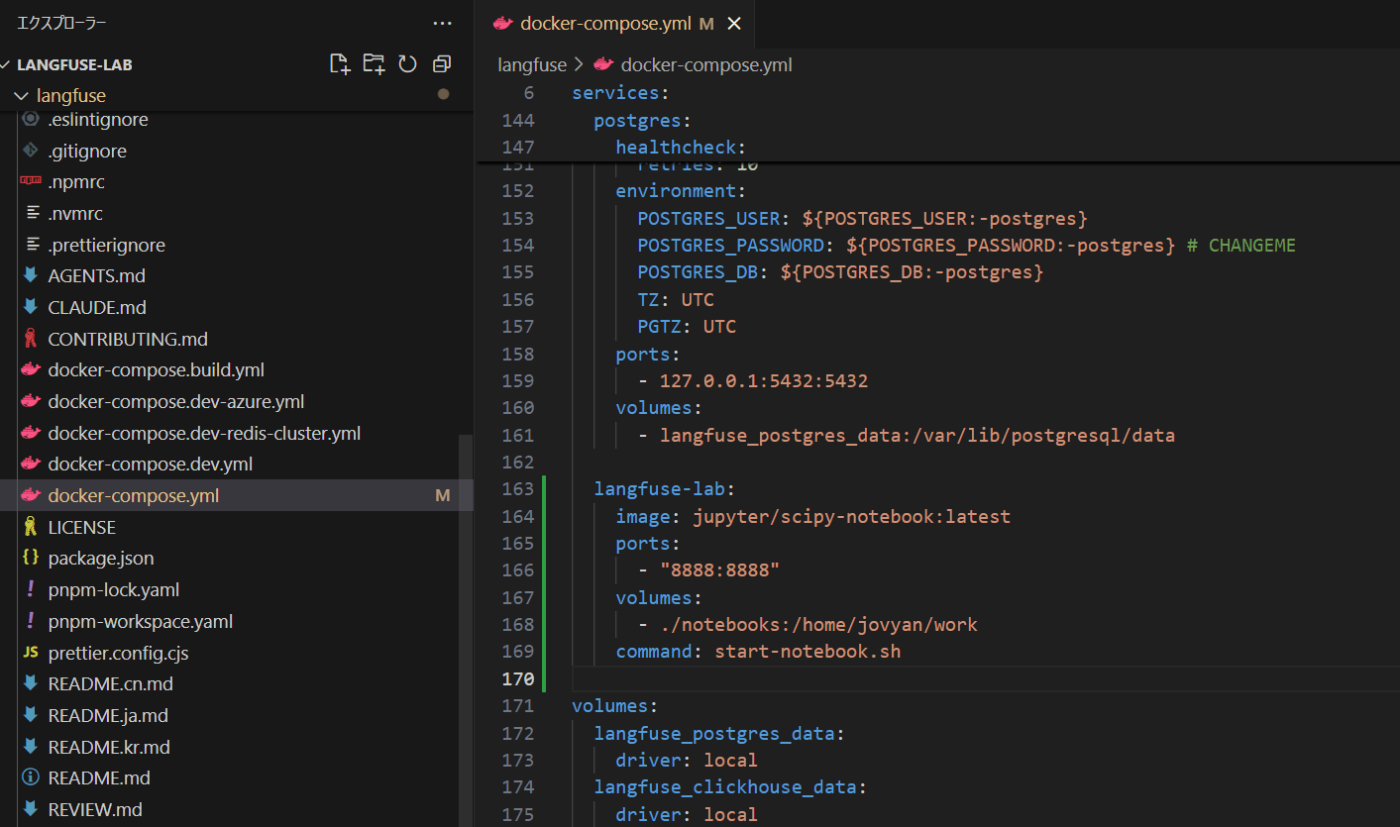Open CLAUDE.md from the file list
Screen dimensions: 1400x827
(96, 307)
